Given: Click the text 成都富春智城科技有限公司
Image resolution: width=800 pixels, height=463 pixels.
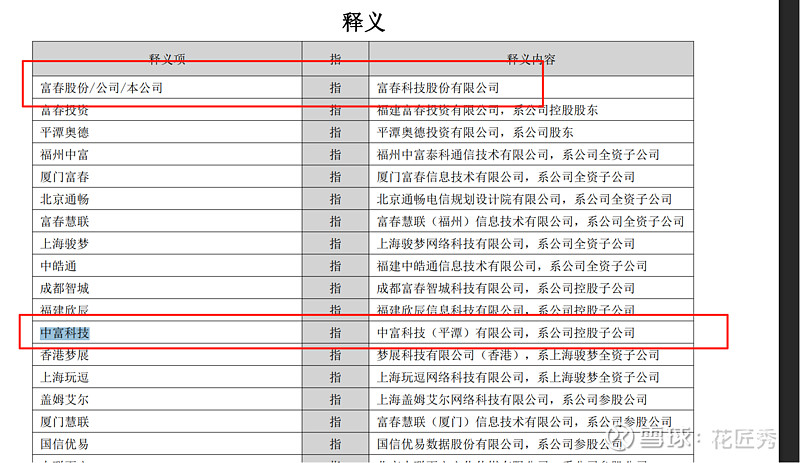Looking at the screenshot, I should click(451, 288).
